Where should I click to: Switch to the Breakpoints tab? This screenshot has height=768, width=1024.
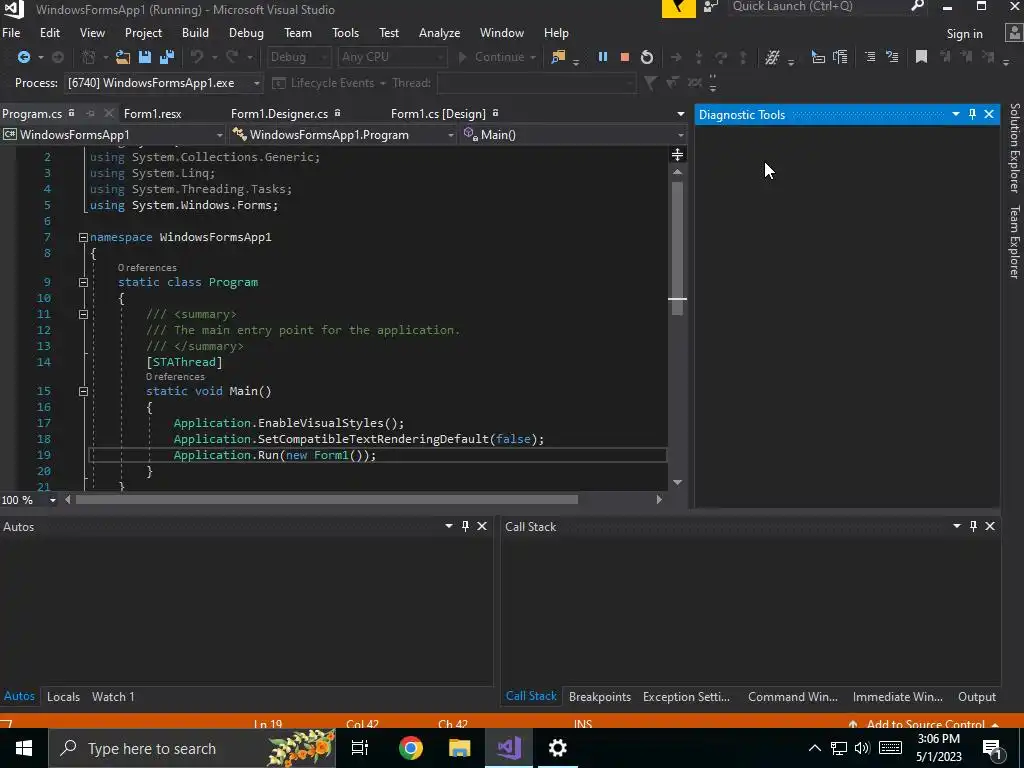point(600,697)
